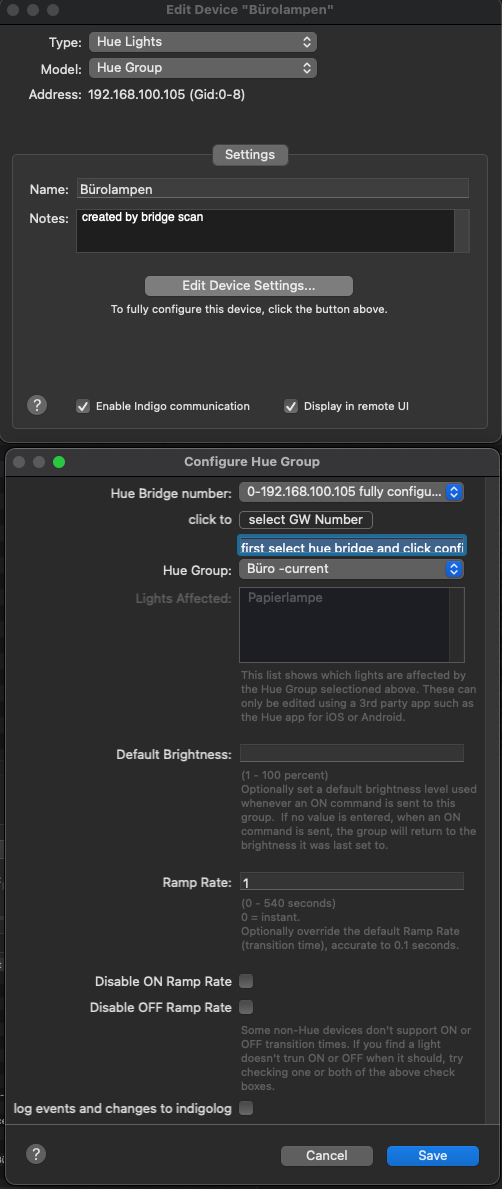This screenshot has width=502, height=1189.
Task: Open the Type dropdown showing Hue Lights
Action: click(x=202, y=42)
